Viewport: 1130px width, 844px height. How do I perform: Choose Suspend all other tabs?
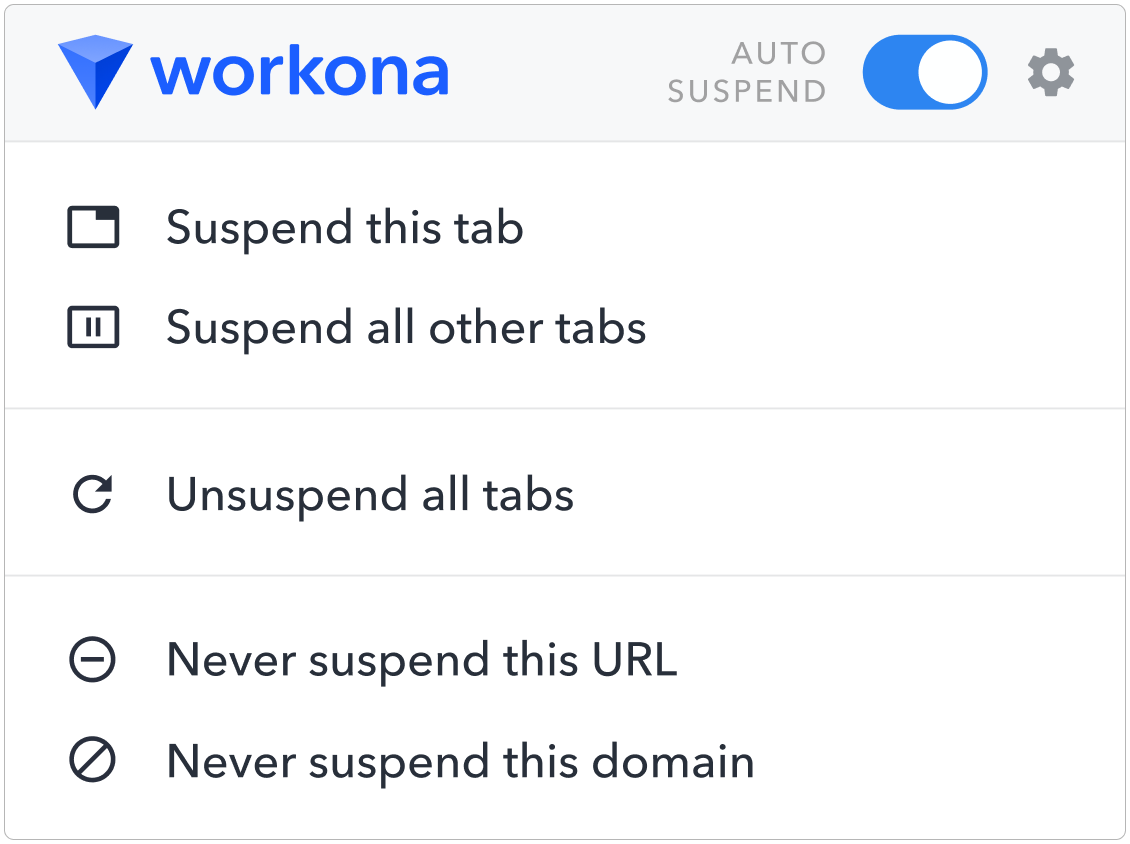(405, 327)
